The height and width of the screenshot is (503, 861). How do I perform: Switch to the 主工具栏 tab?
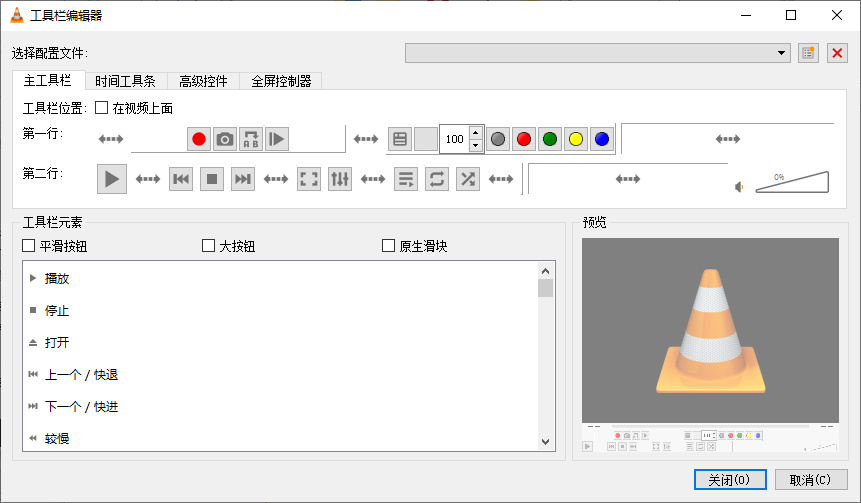[x=48, y=81]
